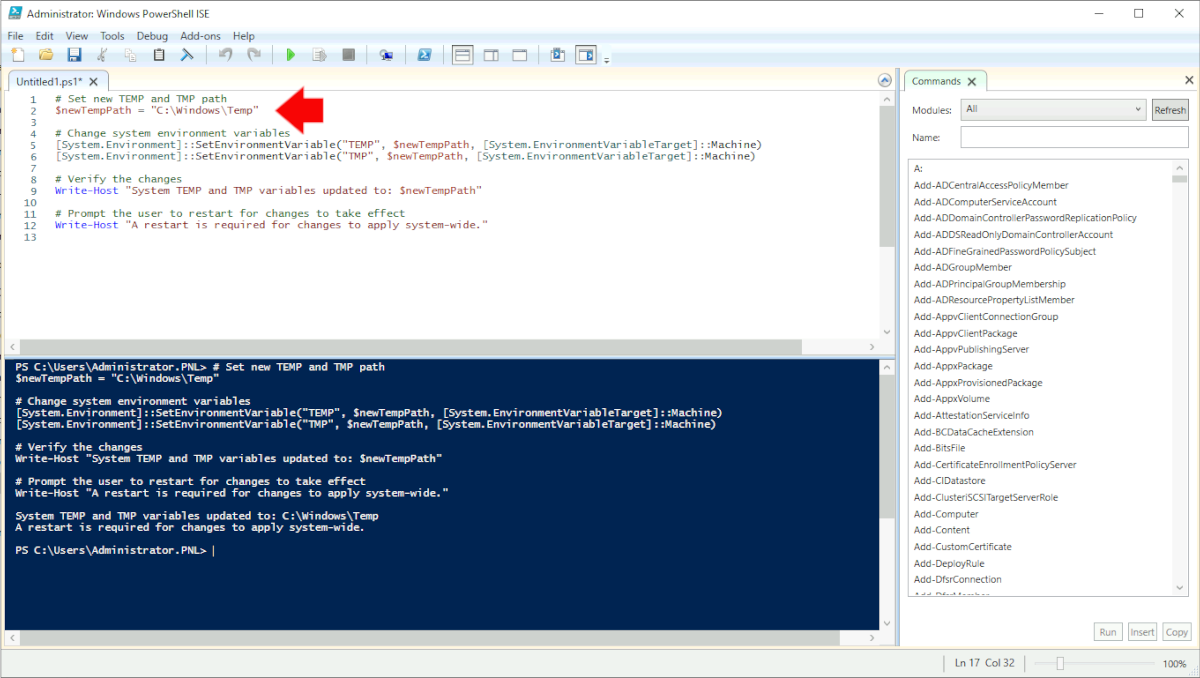The image size is (1200, 678).
Task: Click the Undo arrow icon
Action: click(x=225, y=55)
